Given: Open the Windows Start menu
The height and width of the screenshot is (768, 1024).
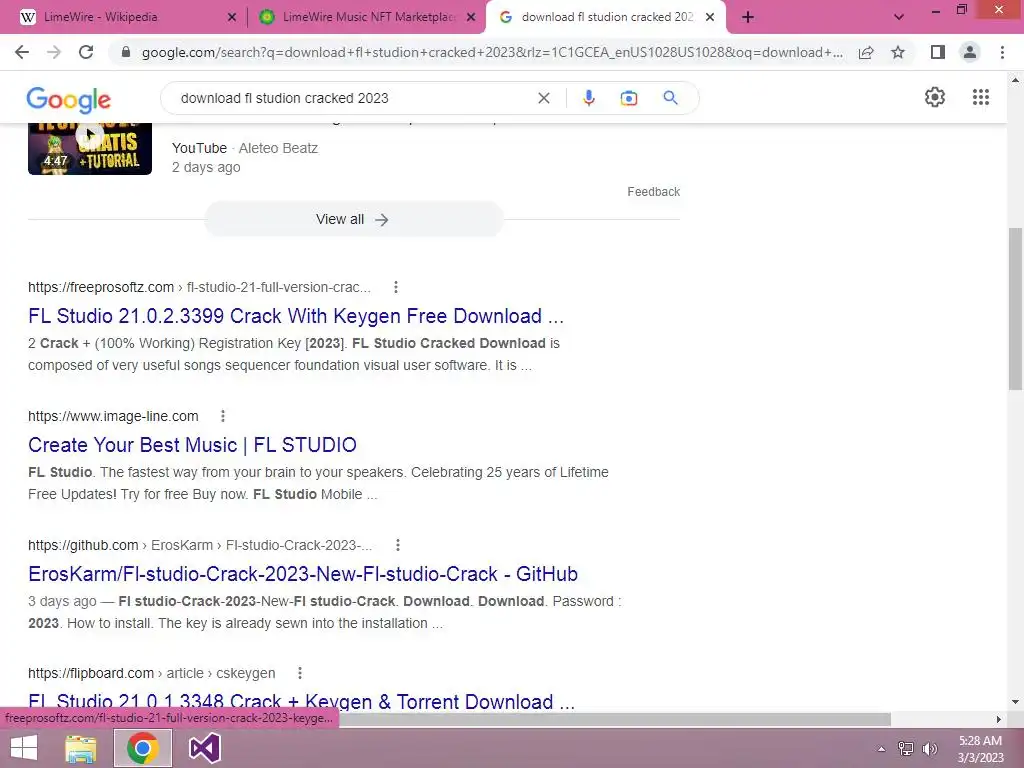Looking at the screenshot, I should click(24, 748).
